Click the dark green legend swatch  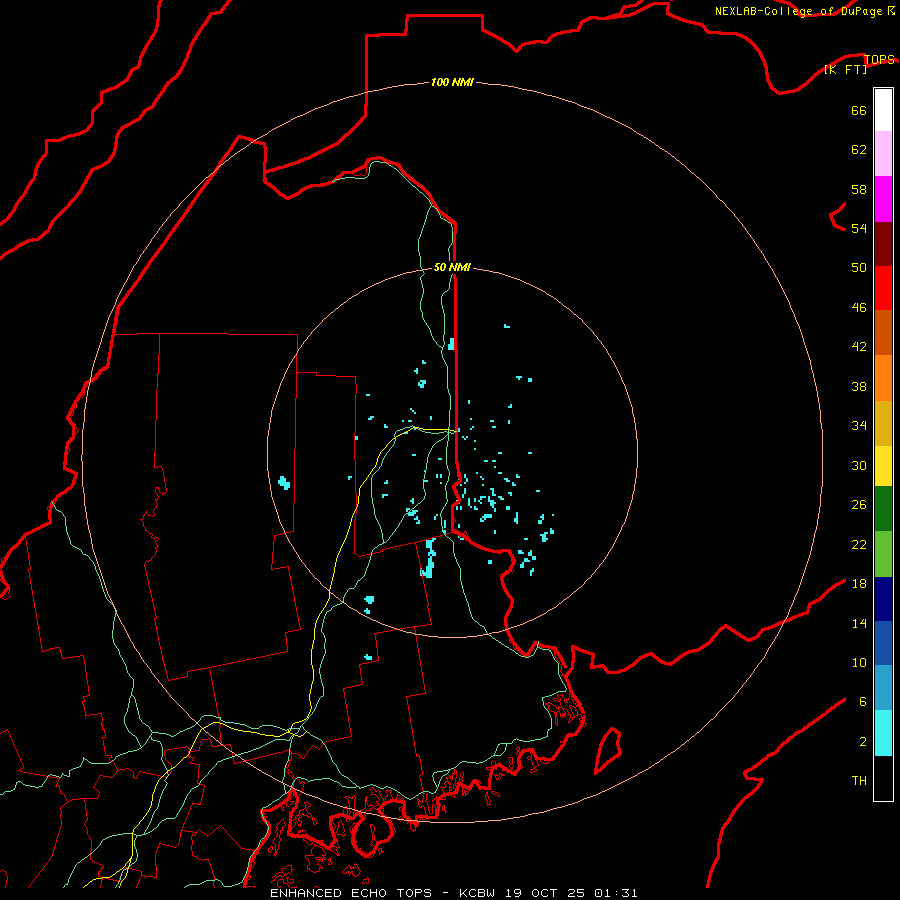[883, 509]
